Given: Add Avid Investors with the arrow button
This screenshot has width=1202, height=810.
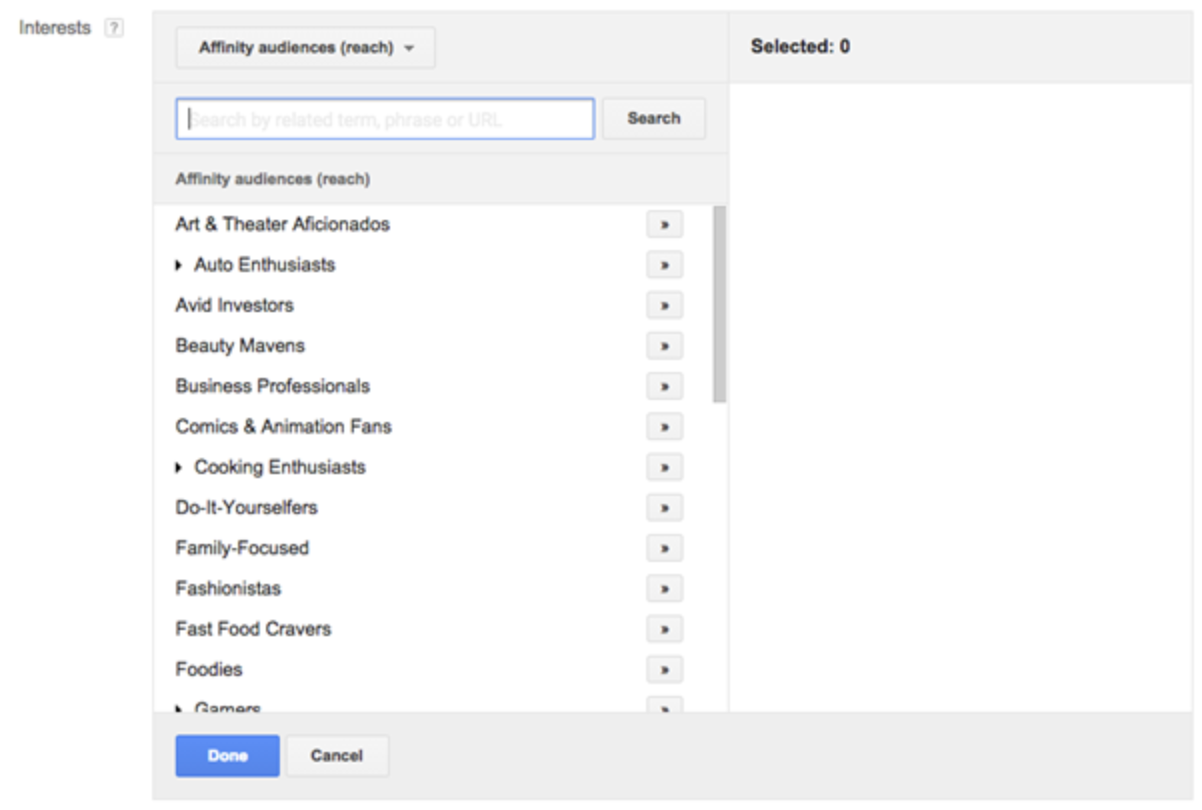Looking at the screenshot, I should (x=664, y=305).
